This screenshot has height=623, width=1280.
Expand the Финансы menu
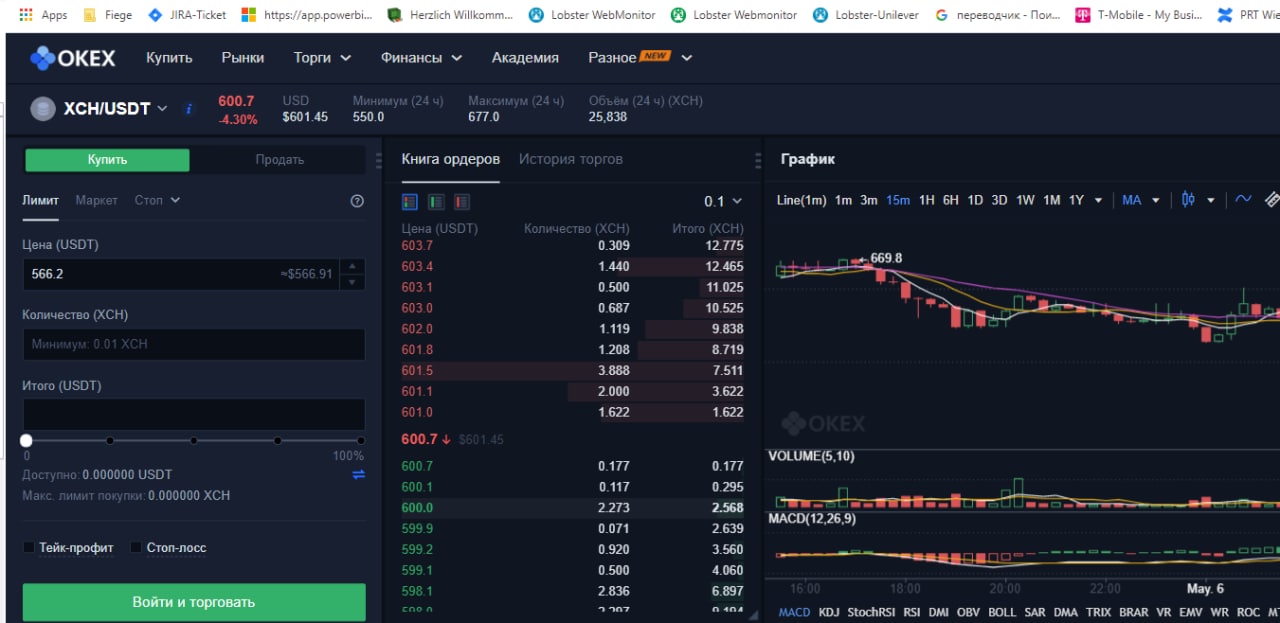click(x=421, y=58)
